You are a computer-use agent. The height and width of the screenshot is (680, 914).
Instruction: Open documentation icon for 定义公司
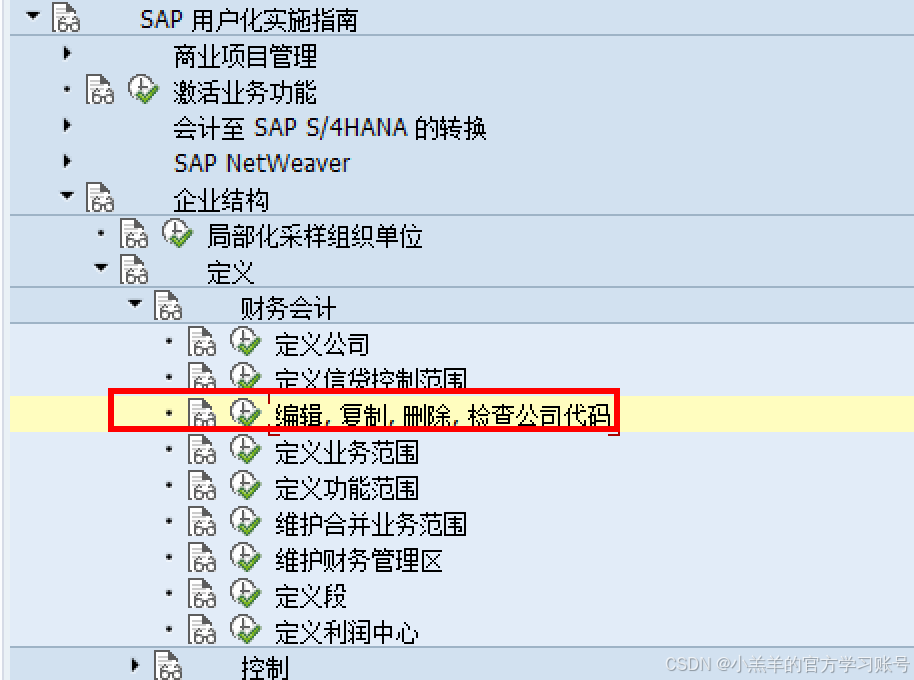[201, 341]
